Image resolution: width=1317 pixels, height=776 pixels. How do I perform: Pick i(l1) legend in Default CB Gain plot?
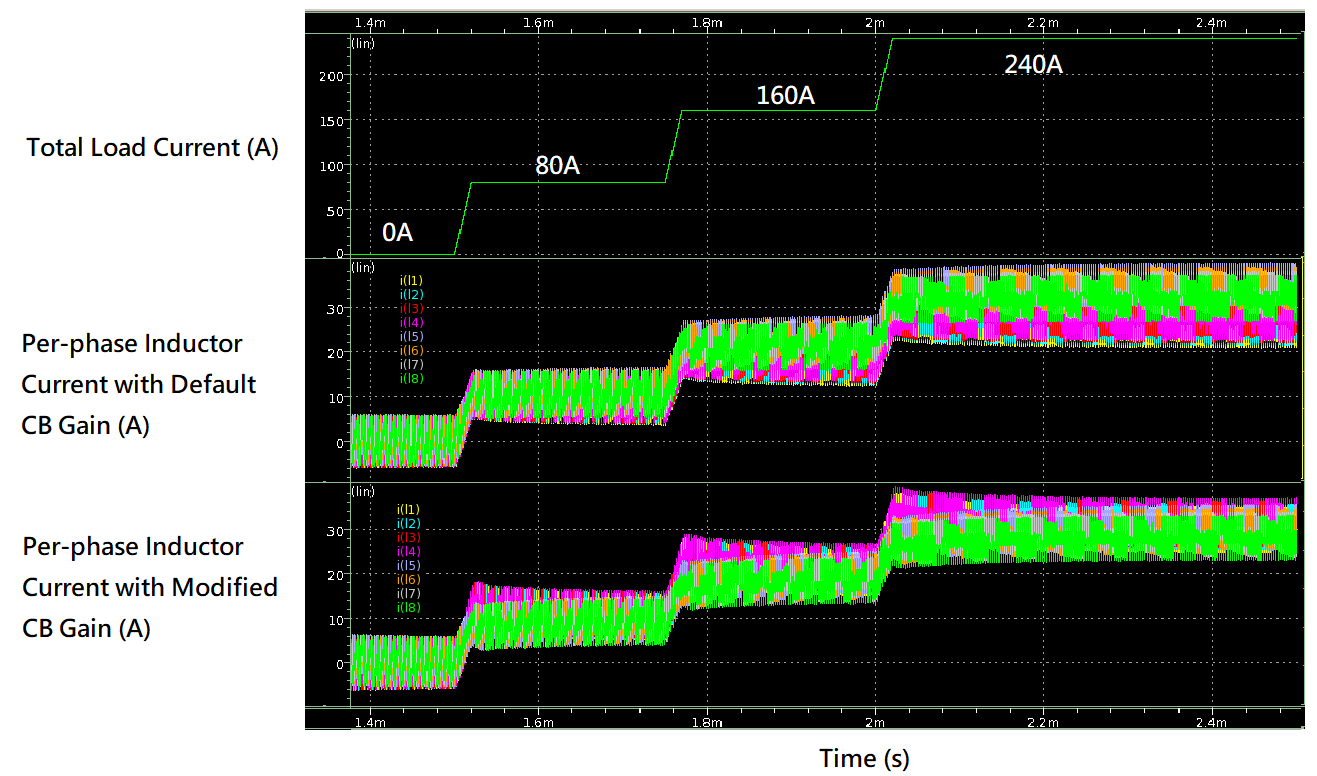pyautogui.click(x=411, y=281)
